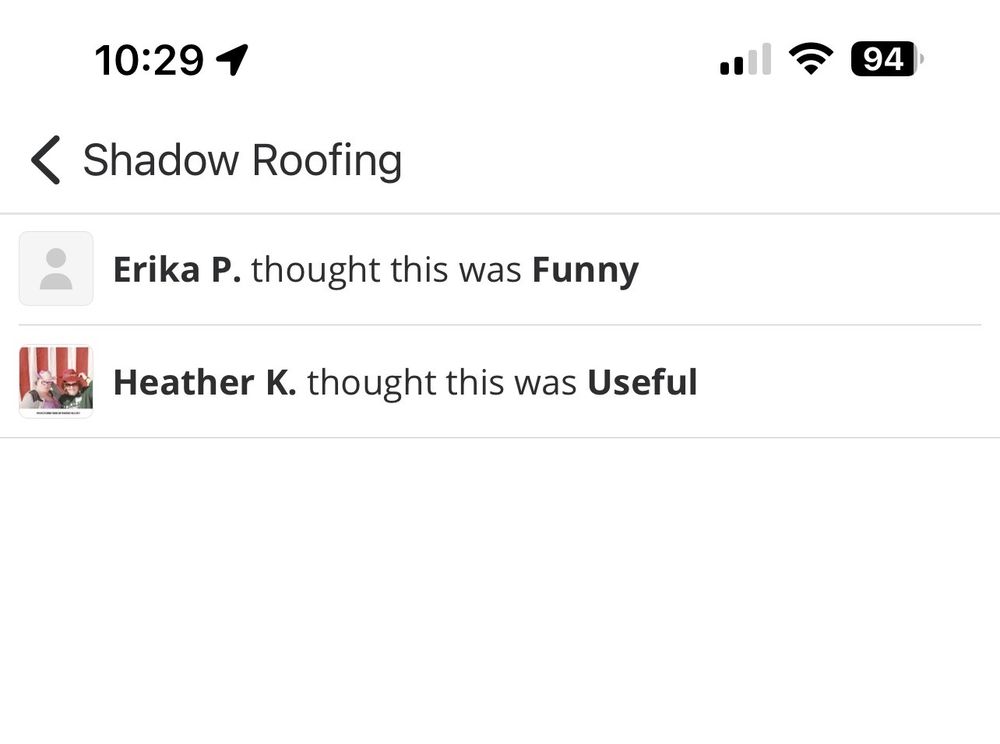Open the Shadow Roofing business title
Viewport: 1000px width, 744px height.
tap(243, 159)
